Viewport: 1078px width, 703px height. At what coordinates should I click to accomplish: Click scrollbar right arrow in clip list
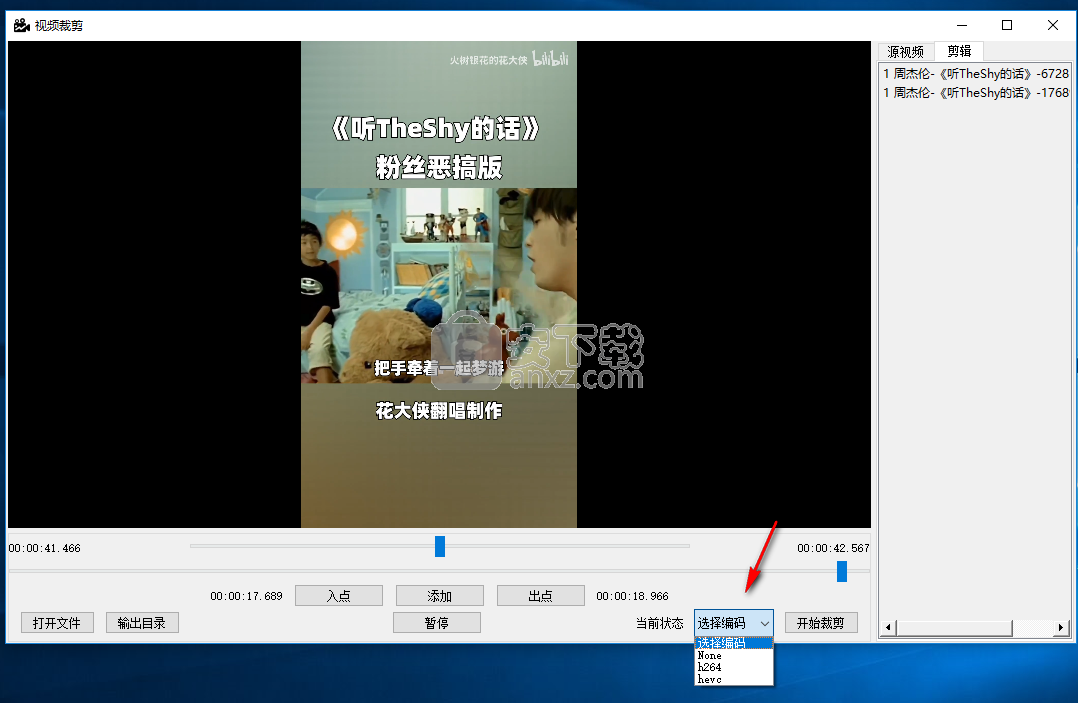(x=1061, y=627)
